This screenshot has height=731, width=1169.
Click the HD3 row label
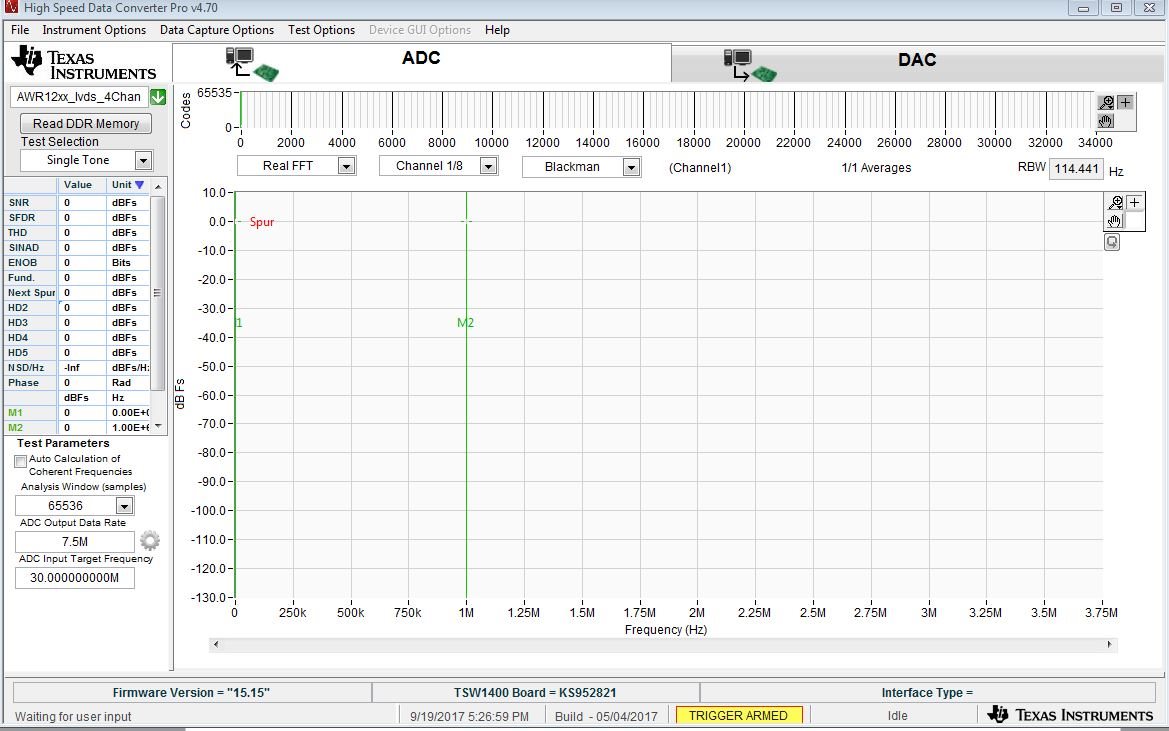pos(18,323)
